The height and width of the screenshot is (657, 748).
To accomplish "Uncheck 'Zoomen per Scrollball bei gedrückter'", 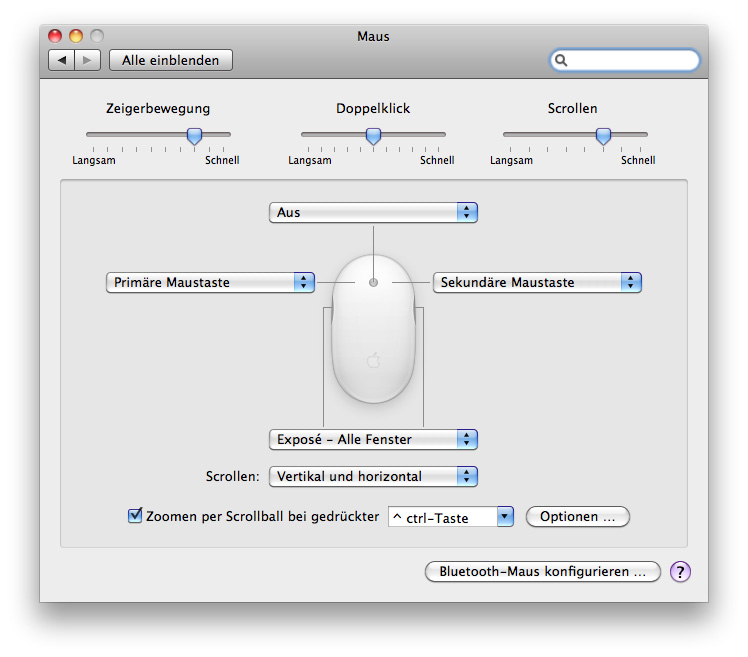I will click(x=135, y=516).
